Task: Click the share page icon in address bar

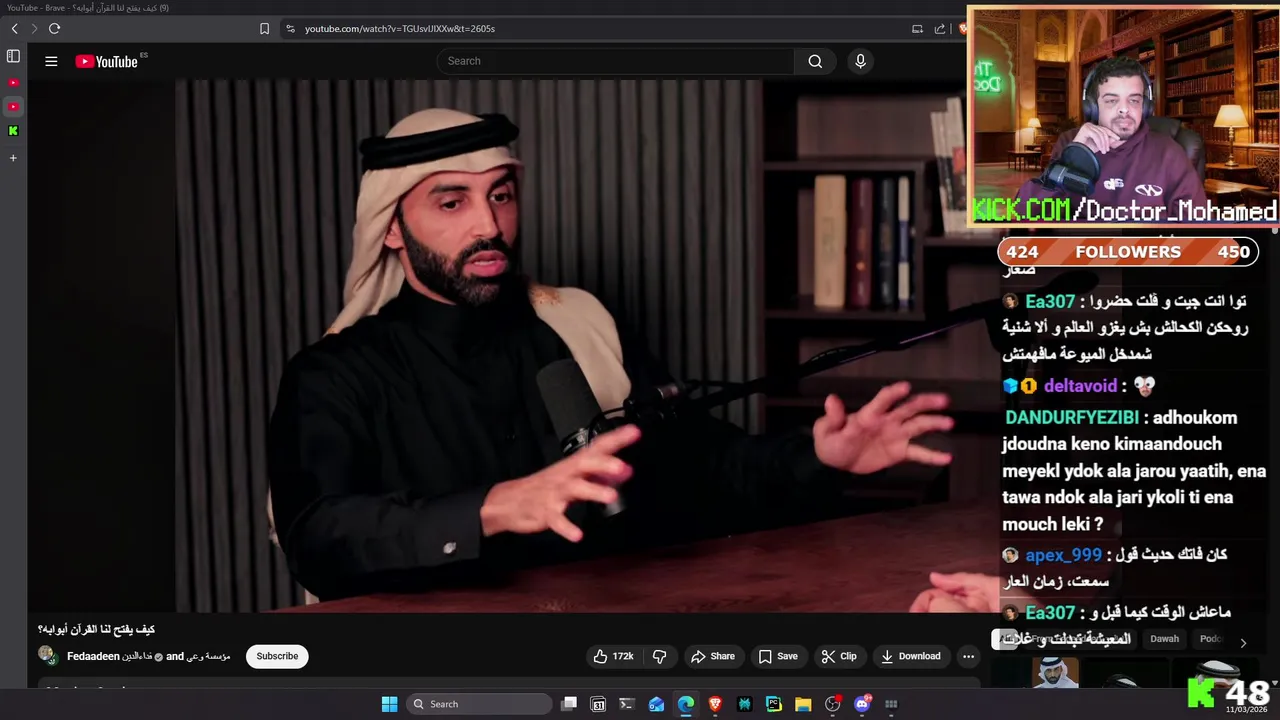Action: point(940,29)
